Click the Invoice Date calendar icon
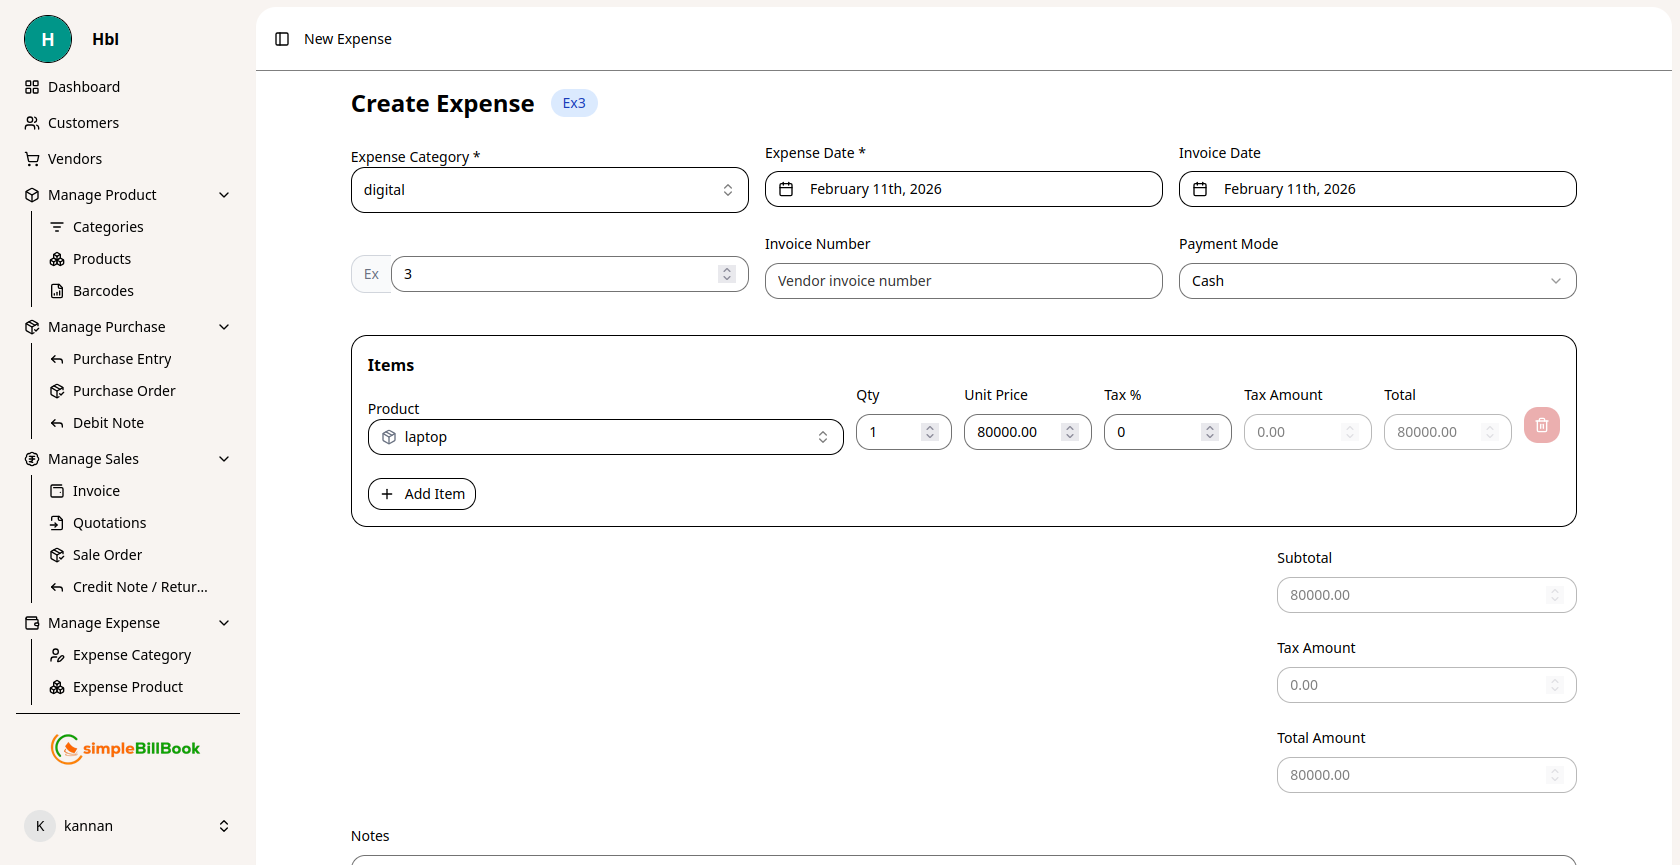The image size is (1680, 865). coord(1200,189)
